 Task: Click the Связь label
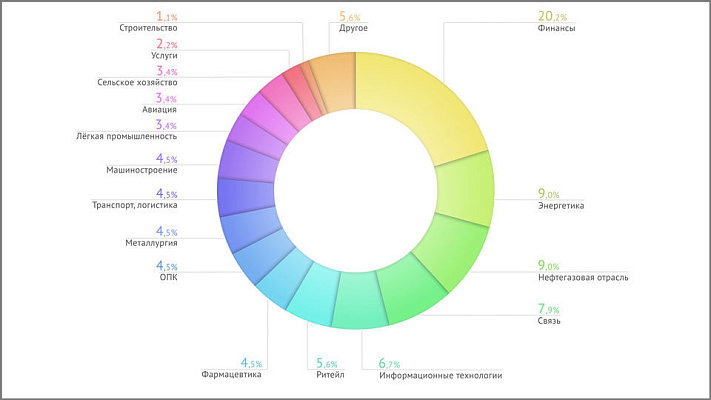point(549,321)
